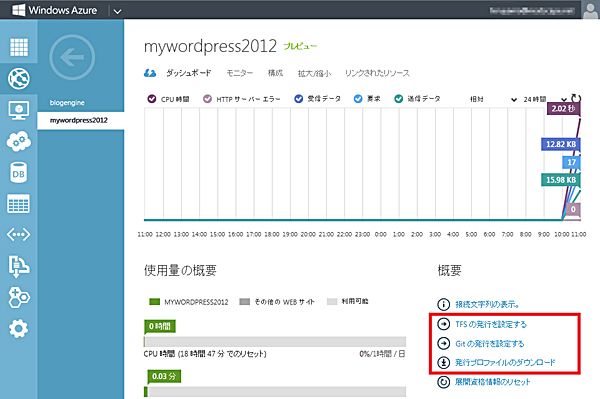600x399 pixels.
Task: Select blogengine in the site list
Action: coord(67,103)
